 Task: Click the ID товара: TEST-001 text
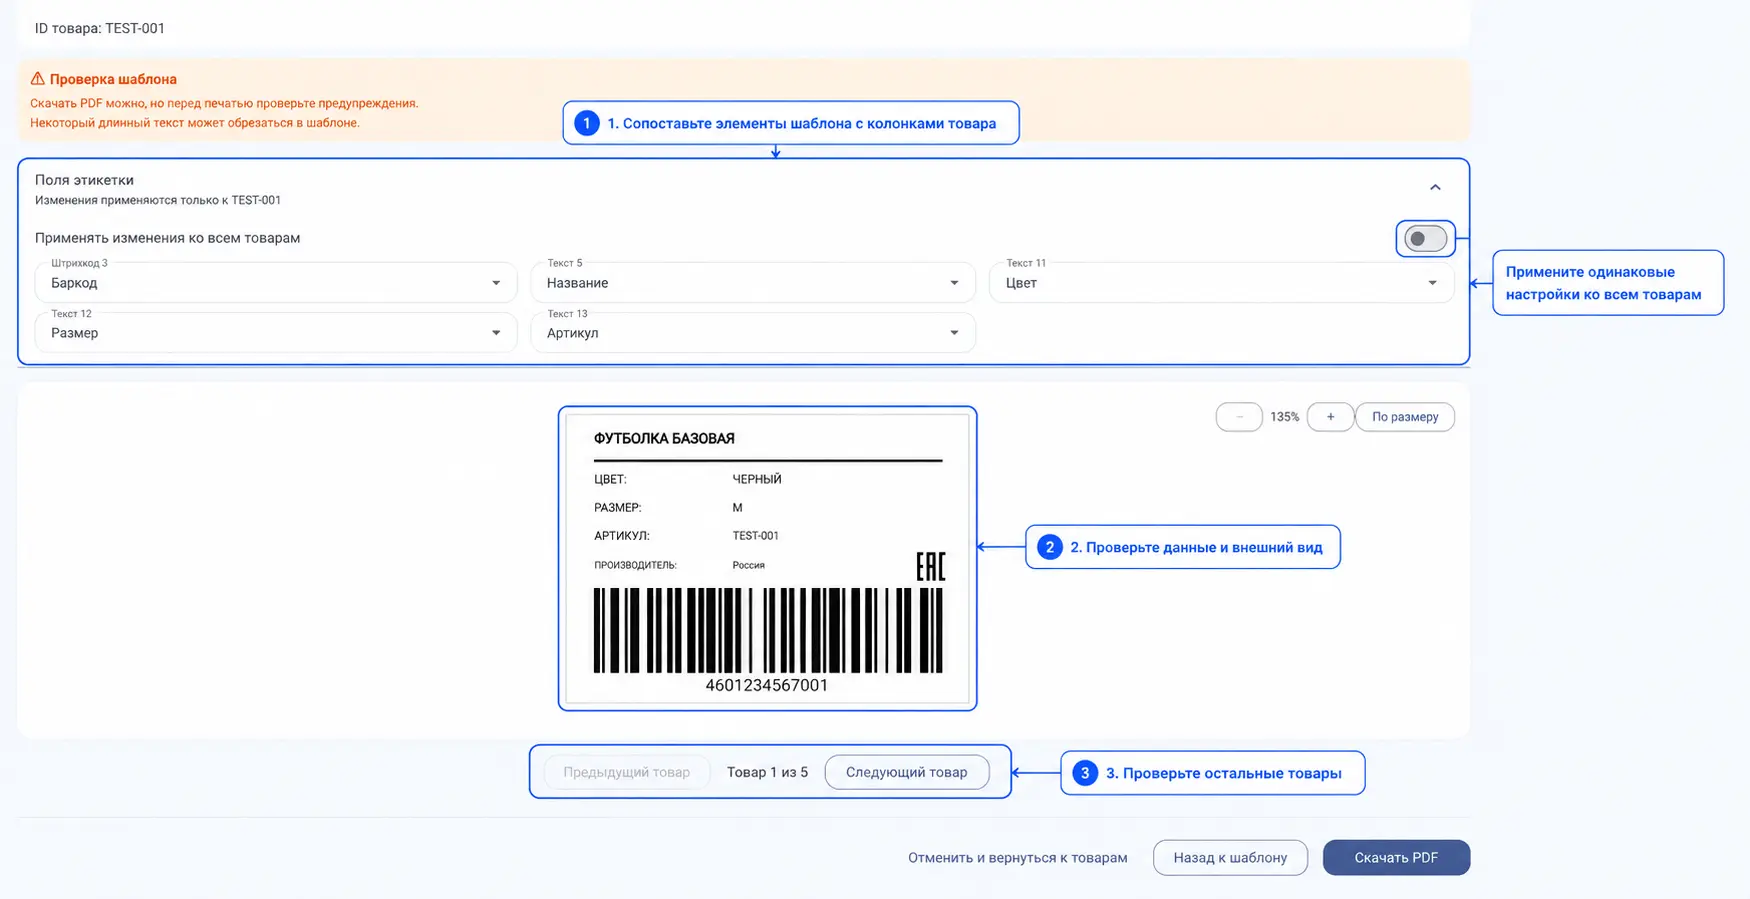click(100, 28)
